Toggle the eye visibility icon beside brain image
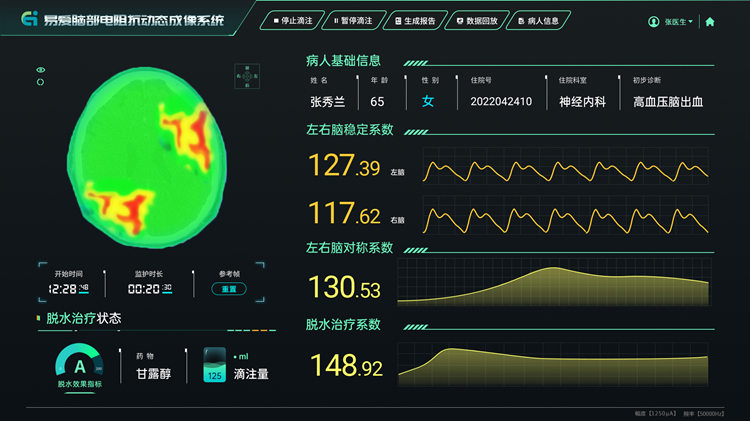 point(41,69)
